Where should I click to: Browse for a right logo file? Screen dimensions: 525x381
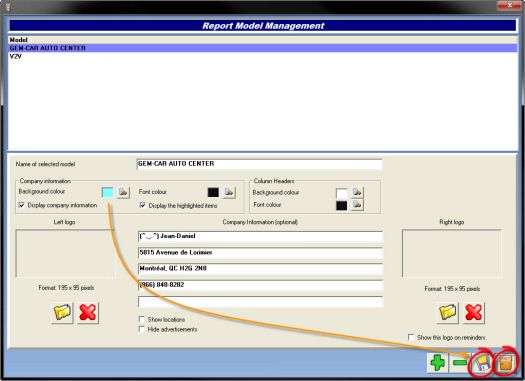448,313
